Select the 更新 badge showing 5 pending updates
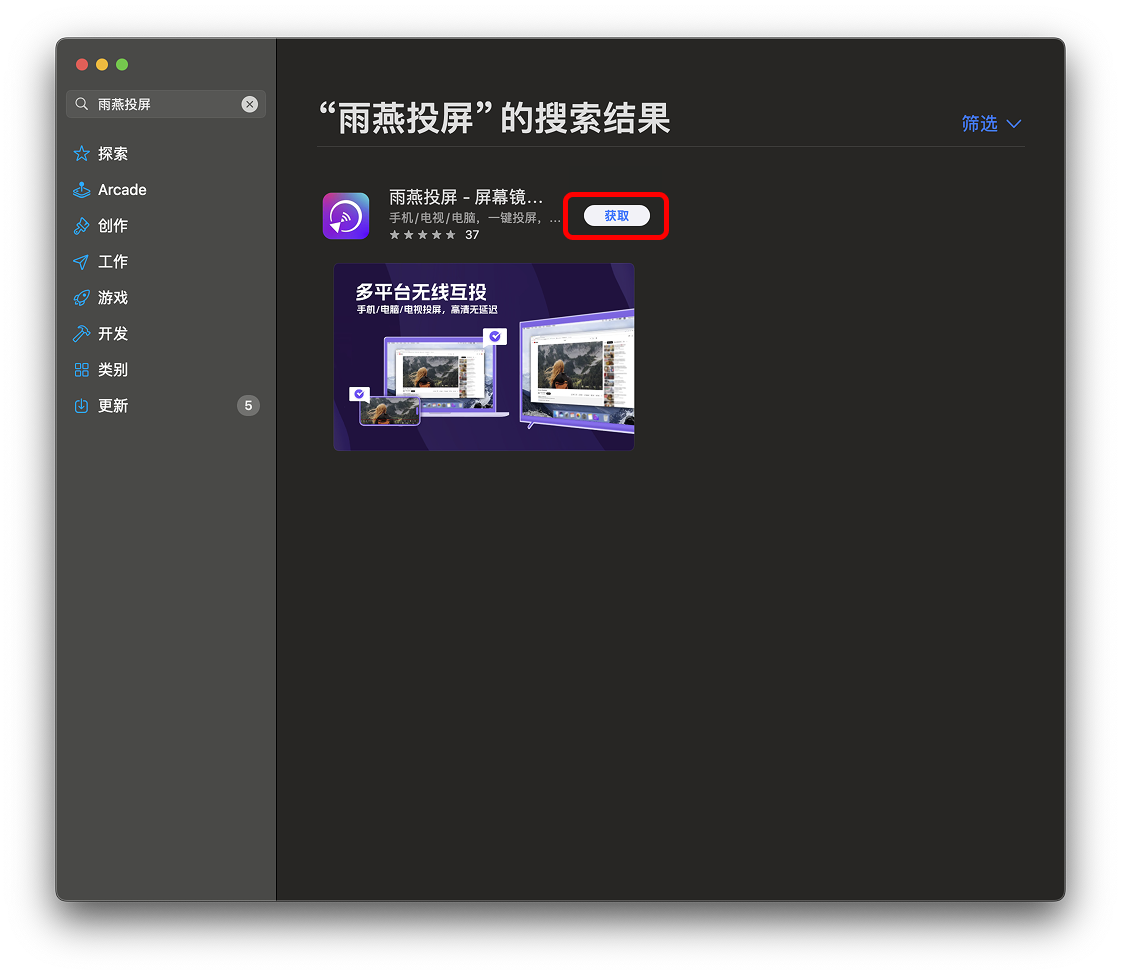The width and height of the screenshot is (1121, 975). (x=248, y=405)
